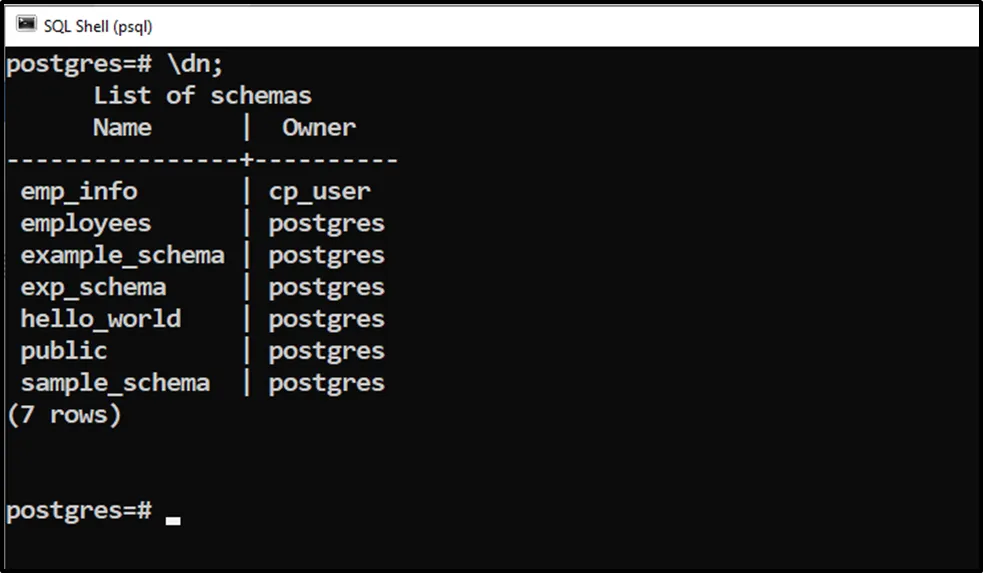Click the "(7 rows)" result count
Viewport: 983px width, 573px height.
pos(64,416)
